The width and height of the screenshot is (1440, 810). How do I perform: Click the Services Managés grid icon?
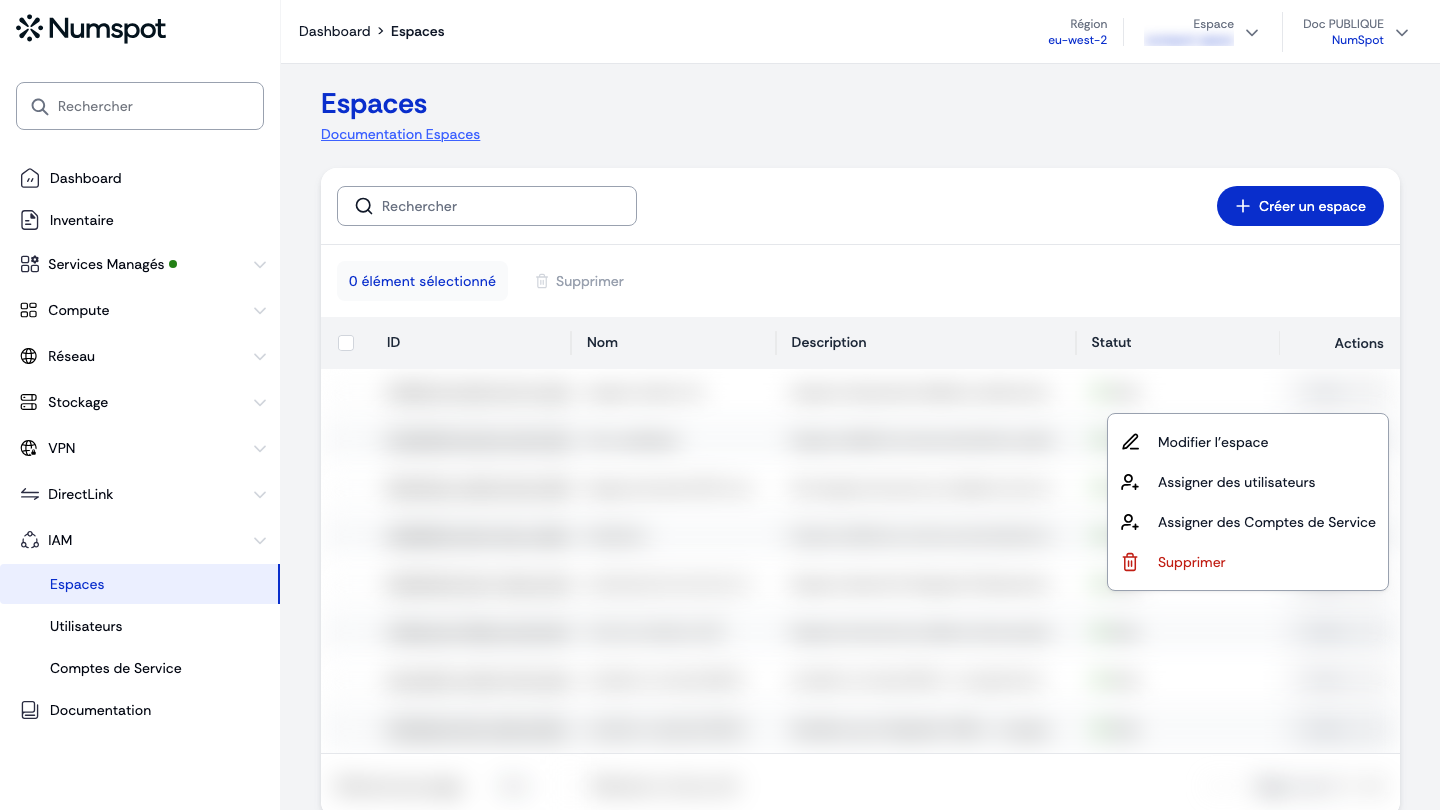pos(29,264)
